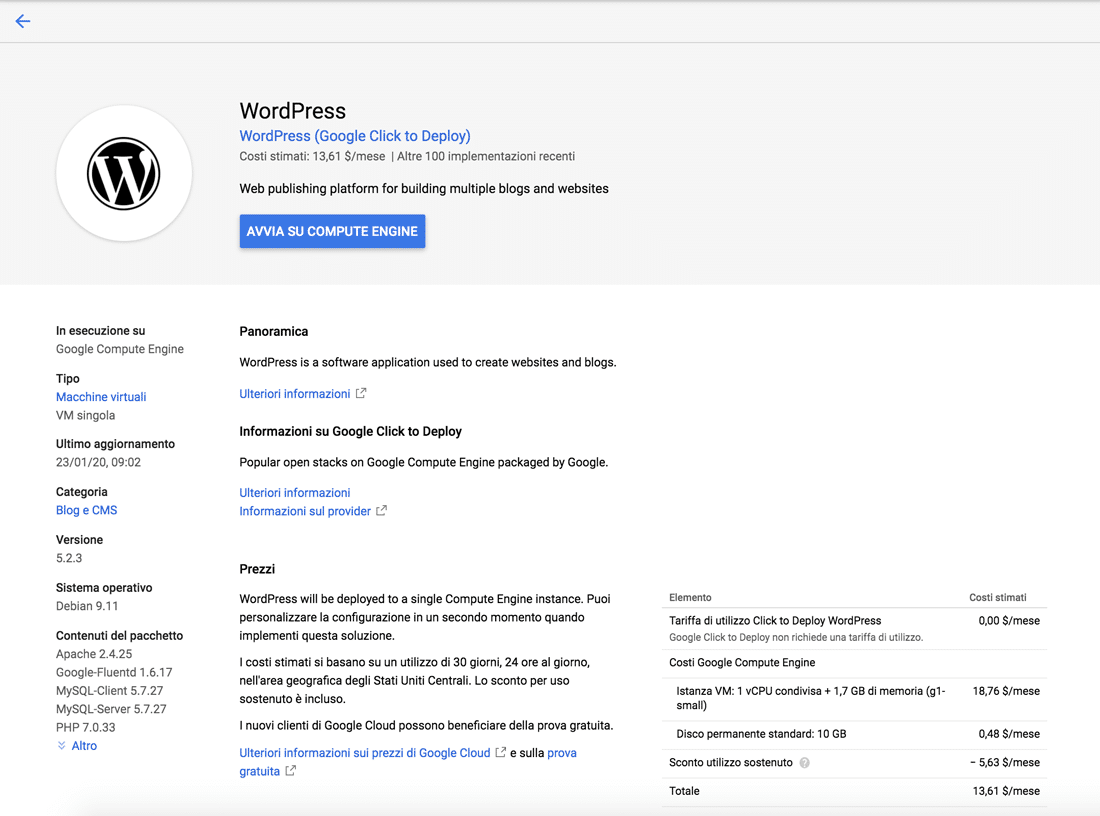The width and height of the screenshot is (1100, 816).
Task: Select the Istanza VM cost 18,76 $/mese
Action: tap(1006, 692)
